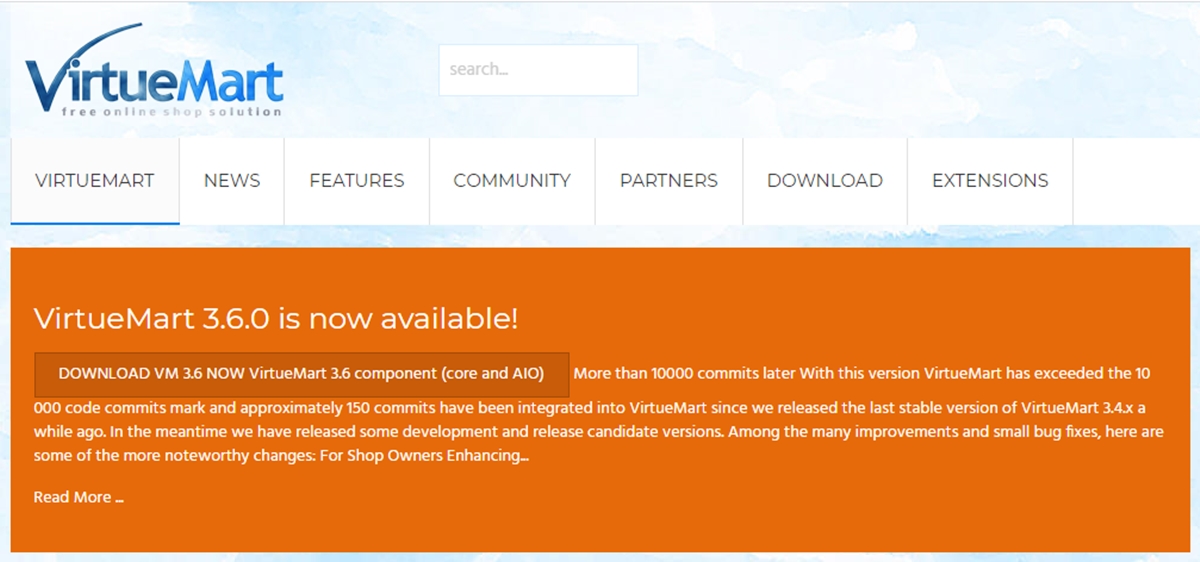1200x562 pixels.
Task: Open the DOWNLOAD menu item
Action: [825, 181]
